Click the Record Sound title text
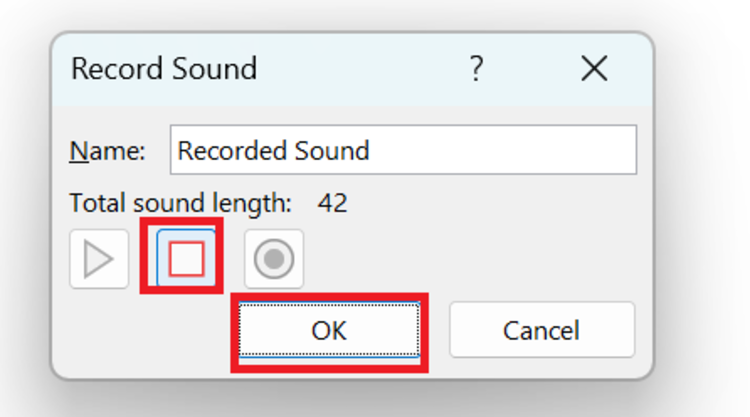750x417 pixels. [x=164, y=68]
